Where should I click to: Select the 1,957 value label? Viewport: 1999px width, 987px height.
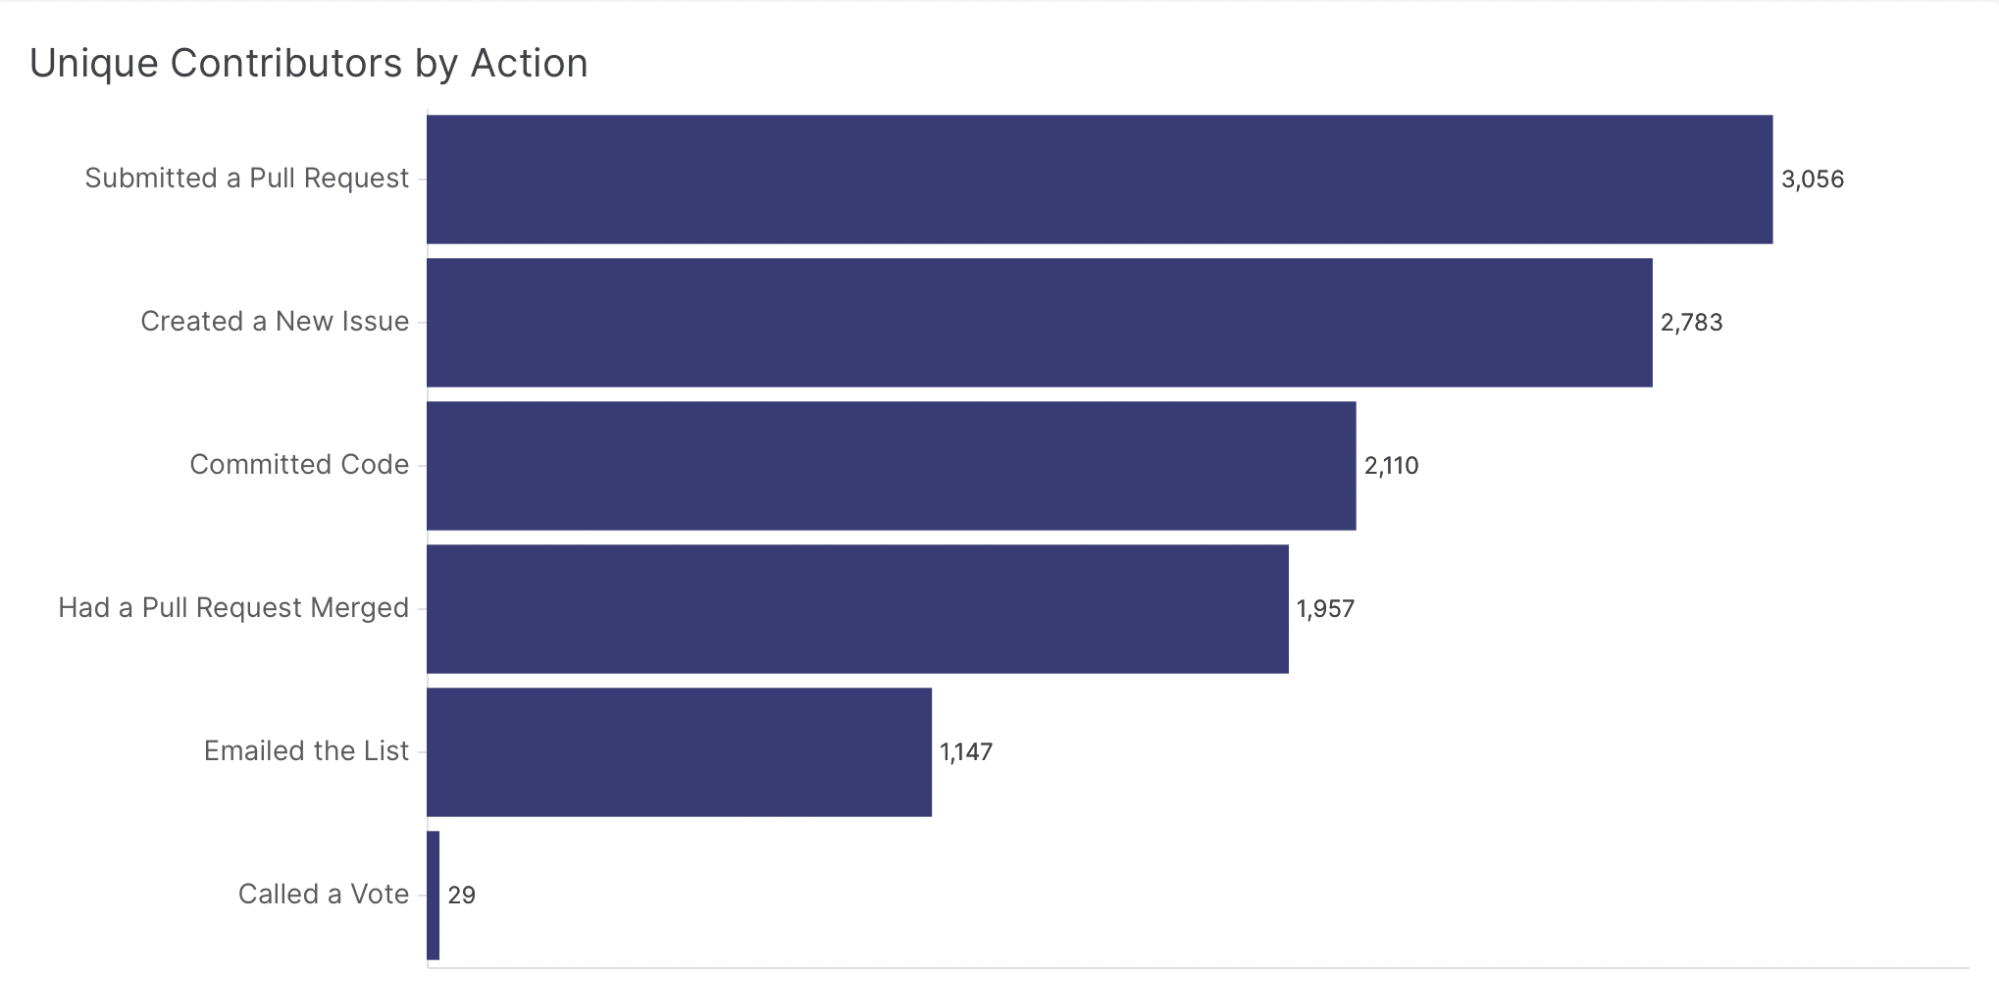point(1325,608)
